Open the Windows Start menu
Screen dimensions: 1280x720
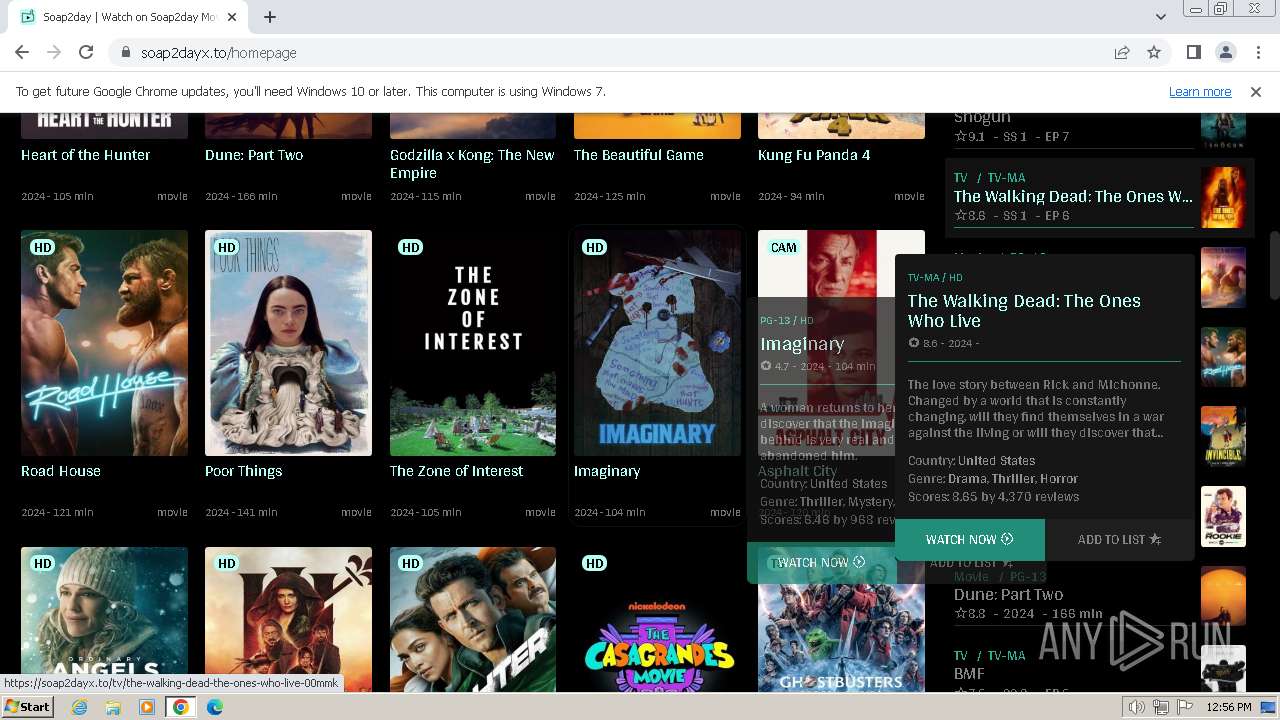point(27,707)
